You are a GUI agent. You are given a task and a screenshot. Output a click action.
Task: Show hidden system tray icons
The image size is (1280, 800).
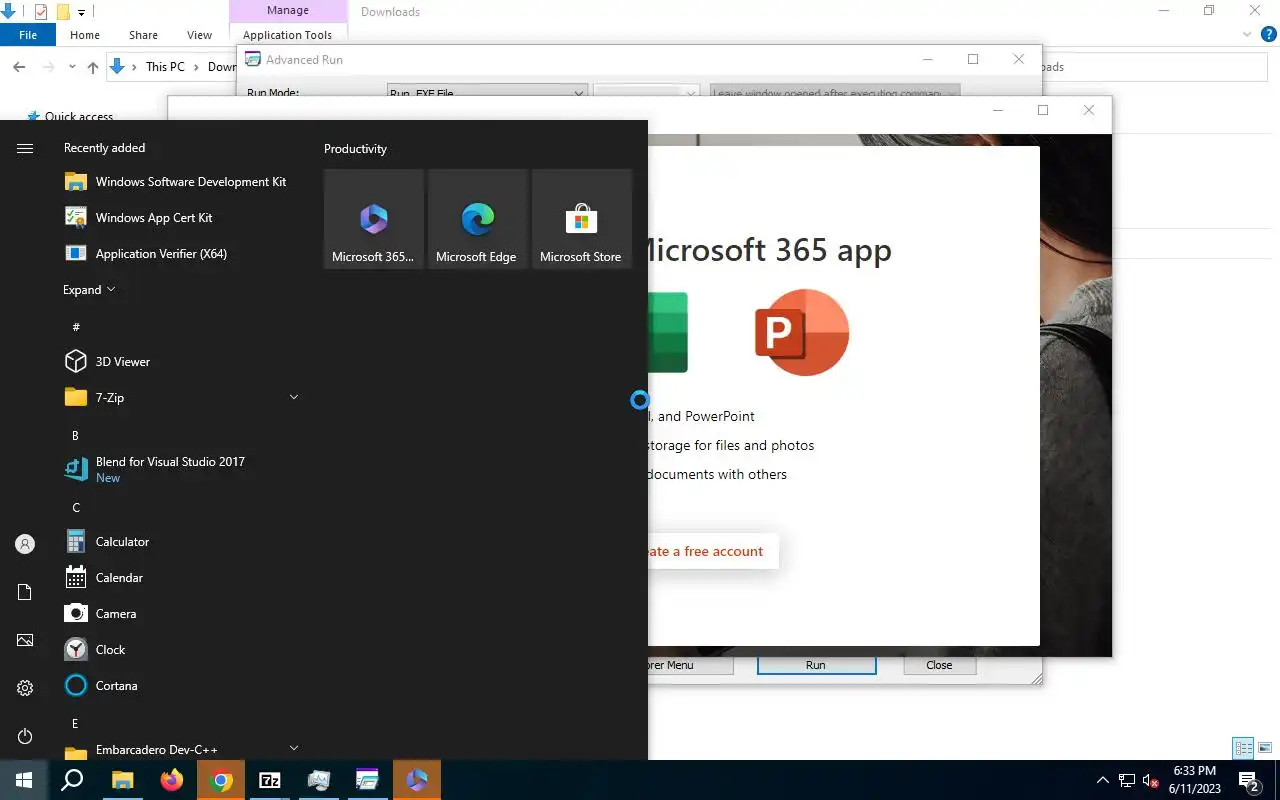coord(1103,780)
